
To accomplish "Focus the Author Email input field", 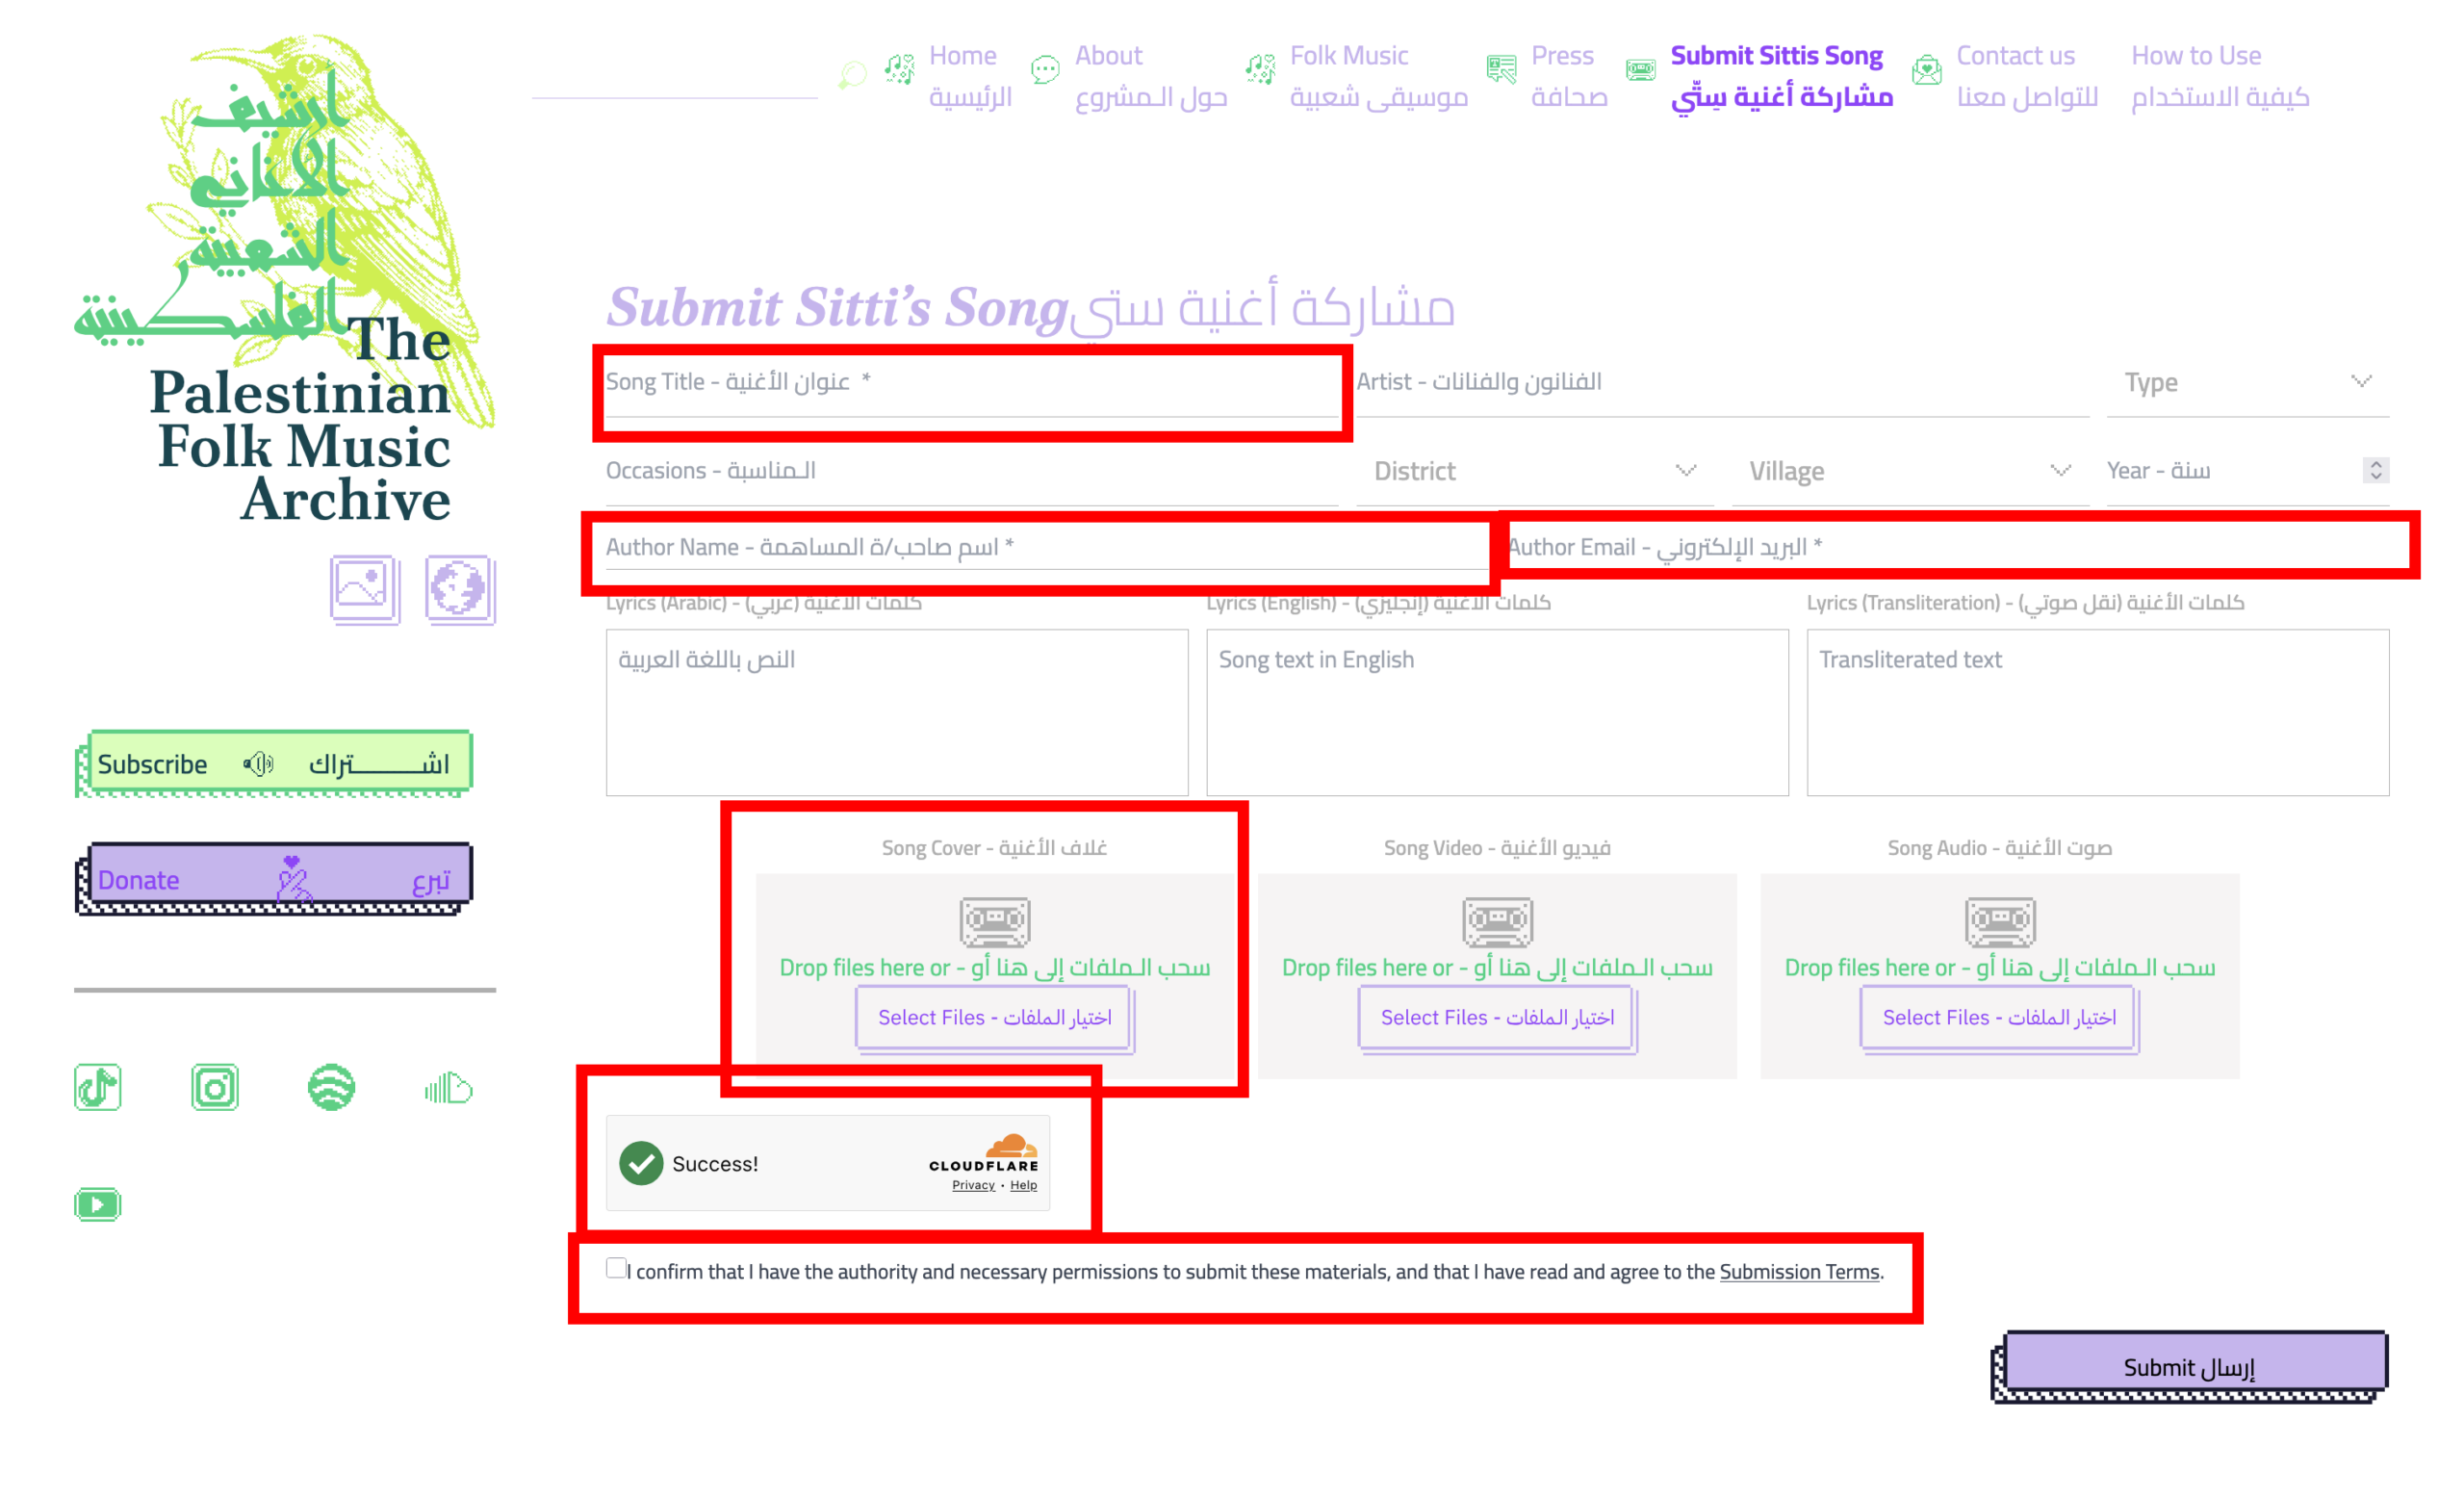I will pyautogui.click(x=1948, y=547).
